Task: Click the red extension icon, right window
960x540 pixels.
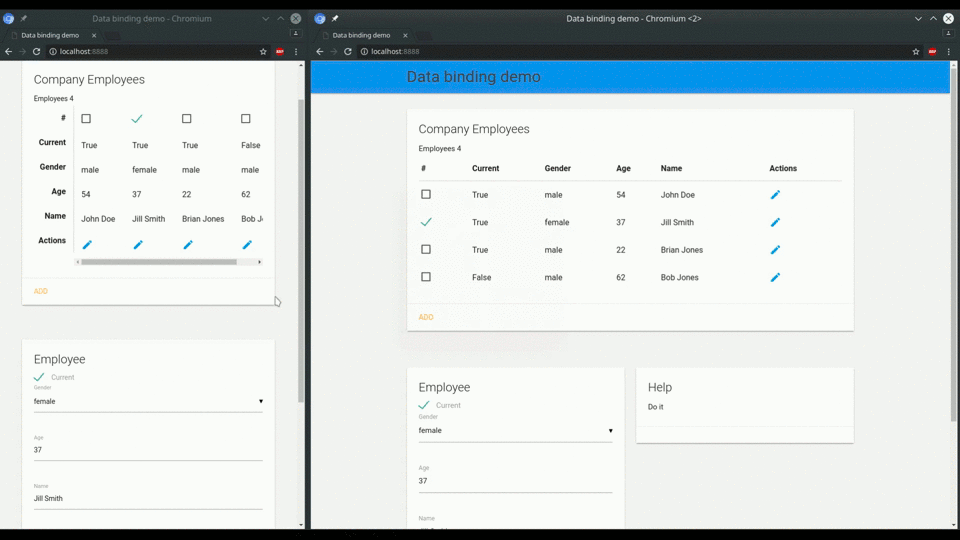Action: click(x=932, y=51)
